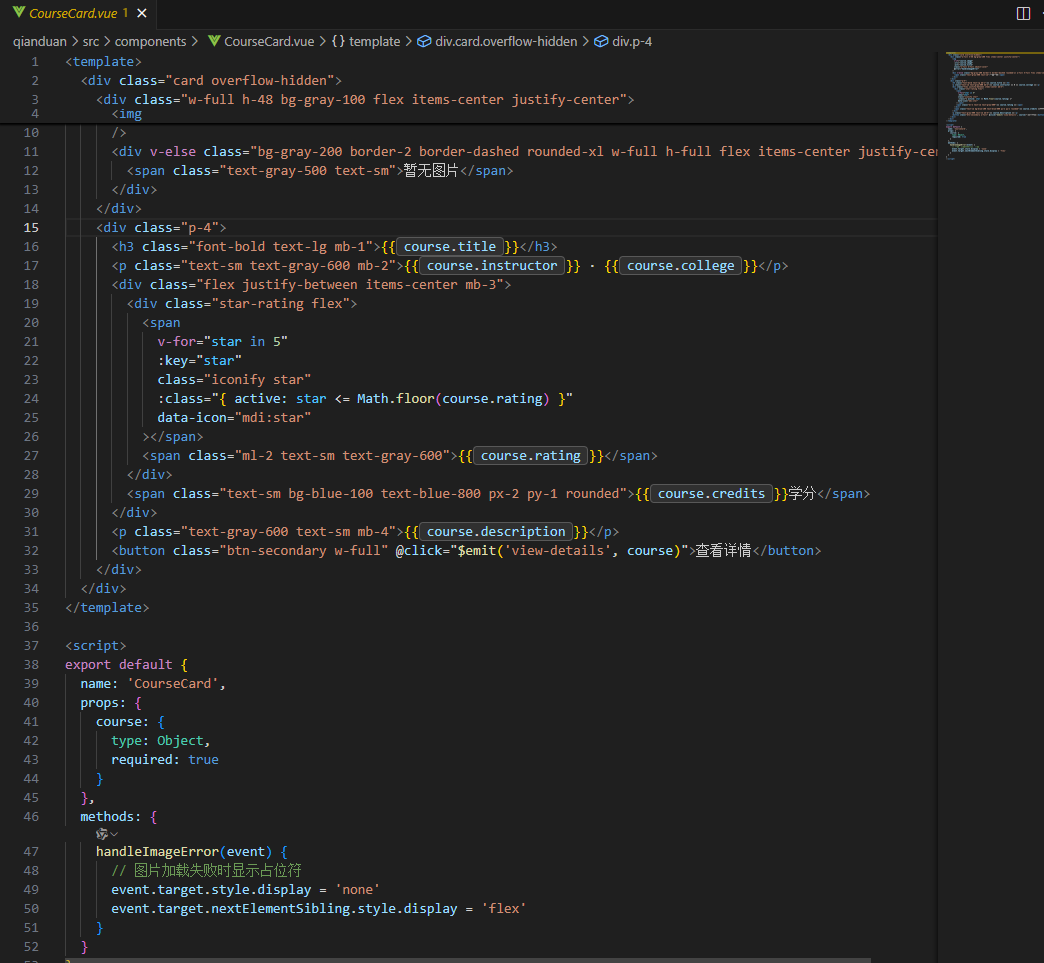Open the components breadcrumb folder

tap(150, 41)
